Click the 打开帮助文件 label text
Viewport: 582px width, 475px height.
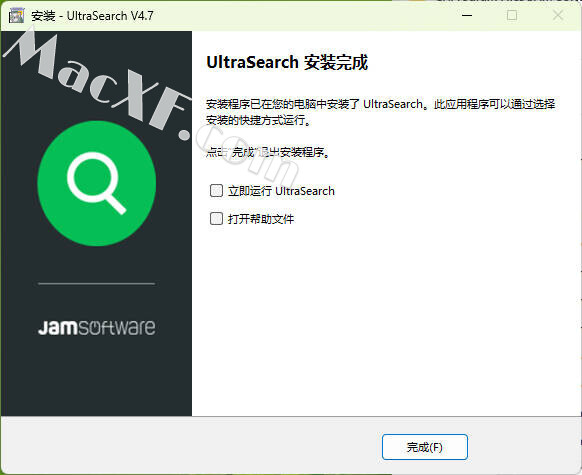coord(261,219)
